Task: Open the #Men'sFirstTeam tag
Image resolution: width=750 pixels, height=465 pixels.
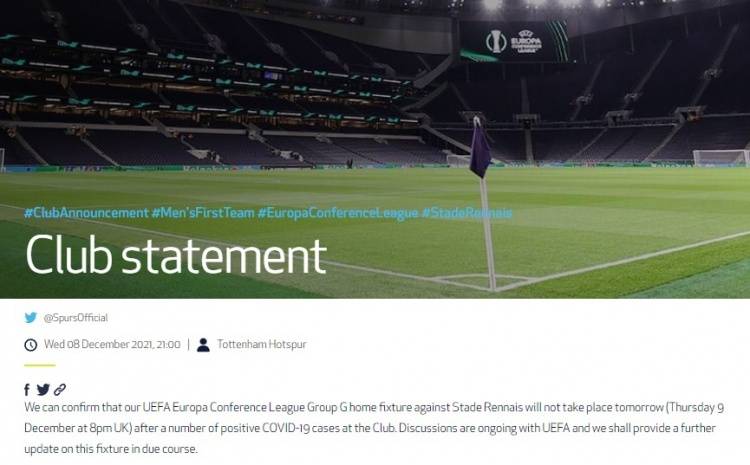Action: 203,213
